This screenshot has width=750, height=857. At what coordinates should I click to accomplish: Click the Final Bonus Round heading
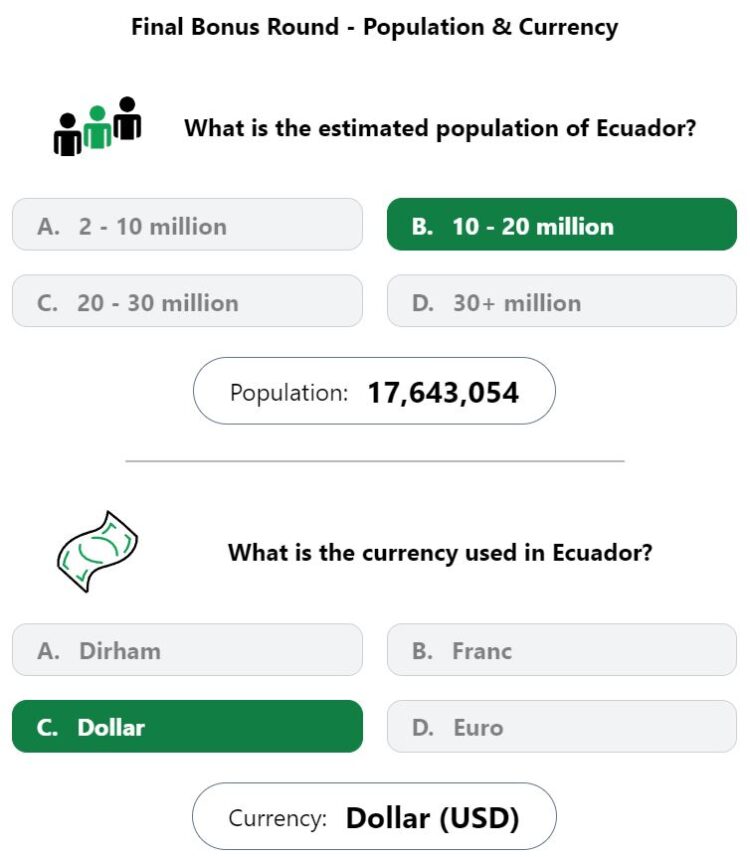pyautogui.click(x=375, y=27)
